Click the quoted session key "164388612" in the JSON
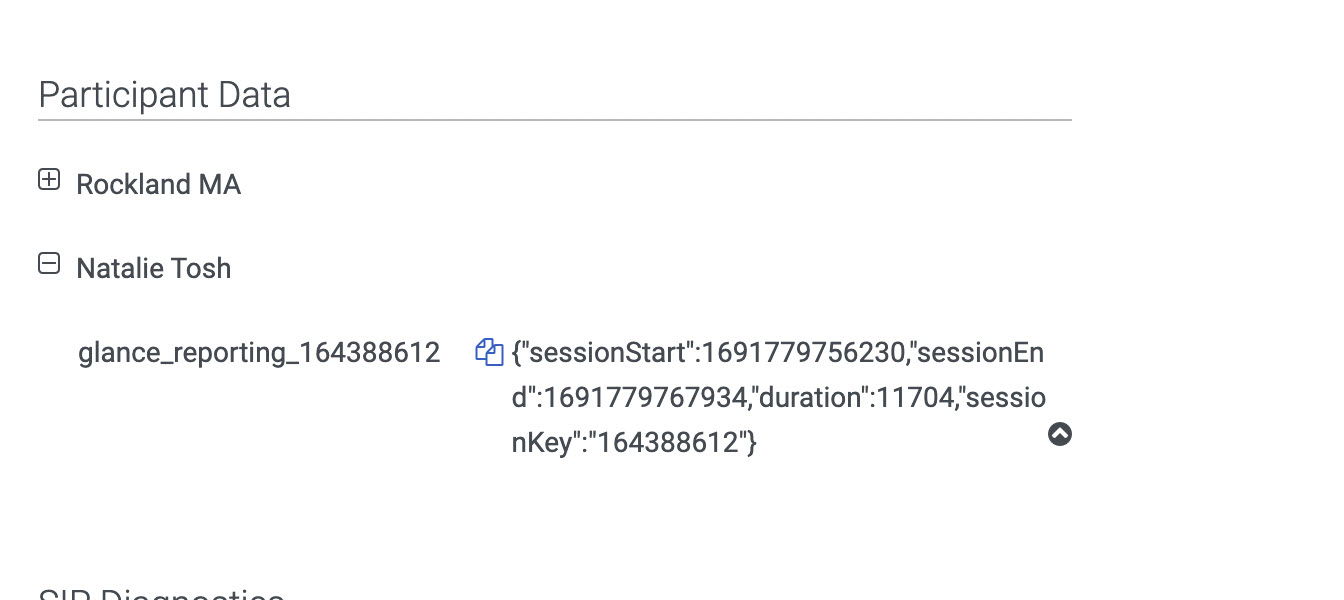Screen dimensions: 1344x600 [668, 443]
